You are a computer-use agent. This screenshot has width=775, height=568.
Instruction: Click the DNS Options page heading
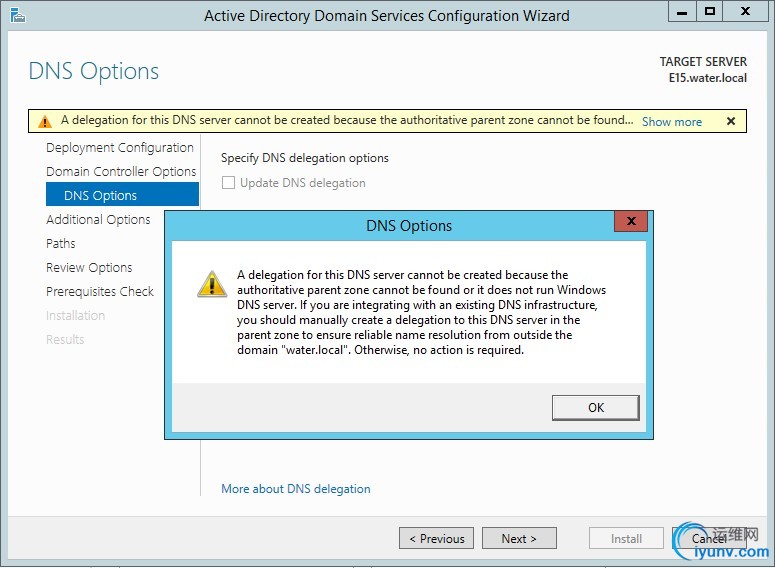tap(94, 71)
